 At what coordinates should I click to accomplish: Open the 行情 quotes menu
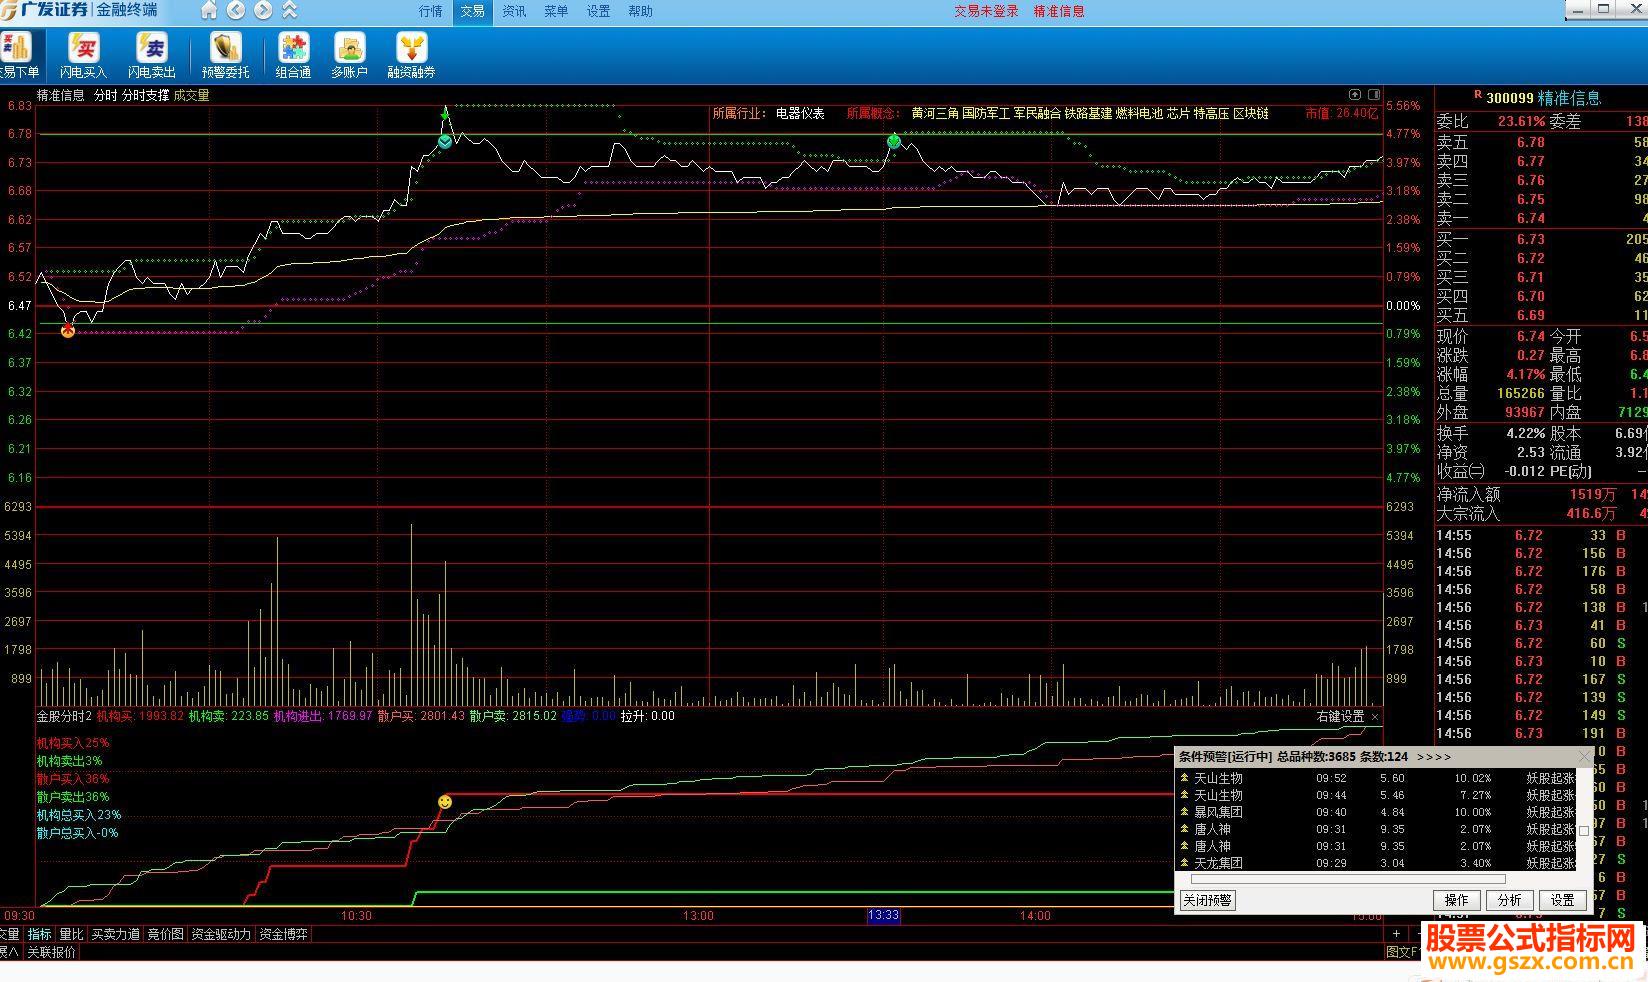(431, 11)
